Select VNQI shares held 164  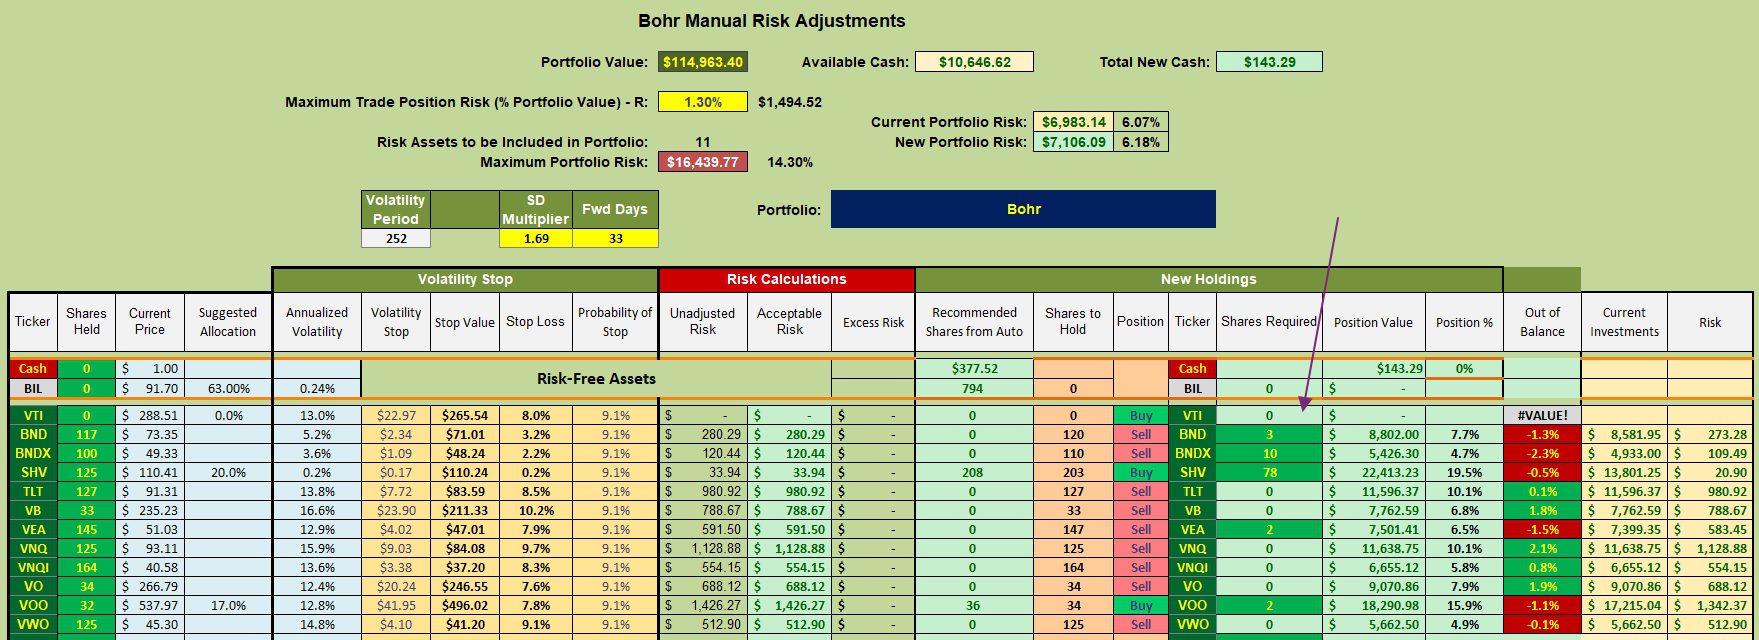(x=87, y=568)
